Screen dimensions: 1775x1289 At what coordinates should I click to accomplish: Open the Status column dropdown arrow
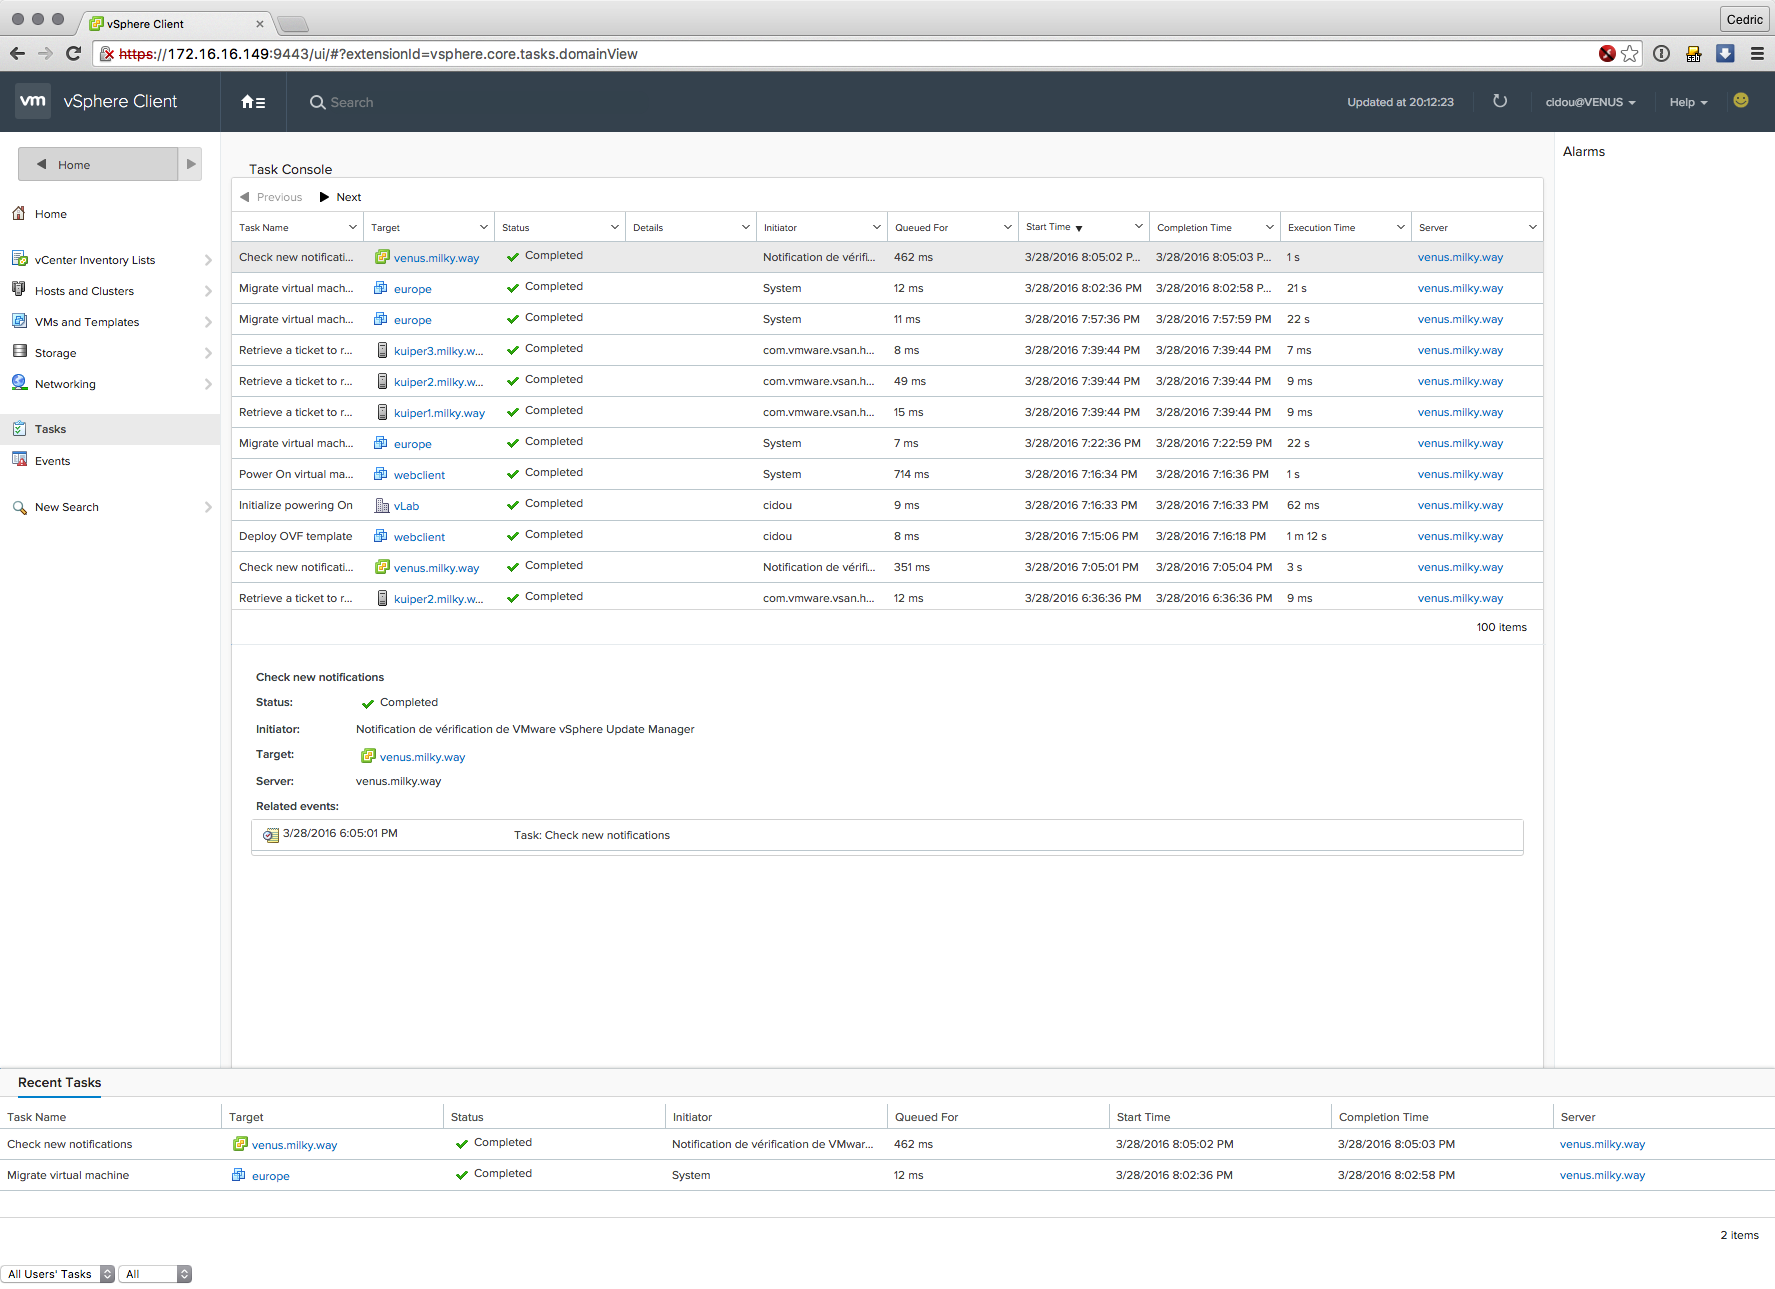point(615,227)
